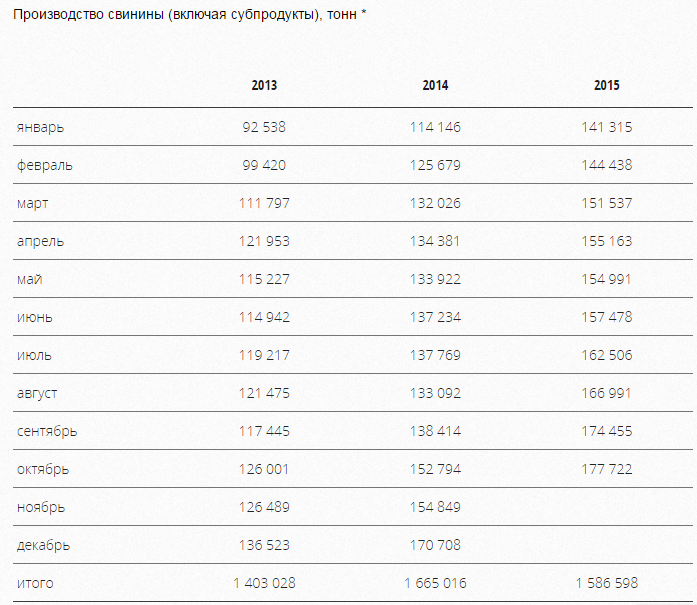
Task: Click the март row label
Action: tap(33, 203)
